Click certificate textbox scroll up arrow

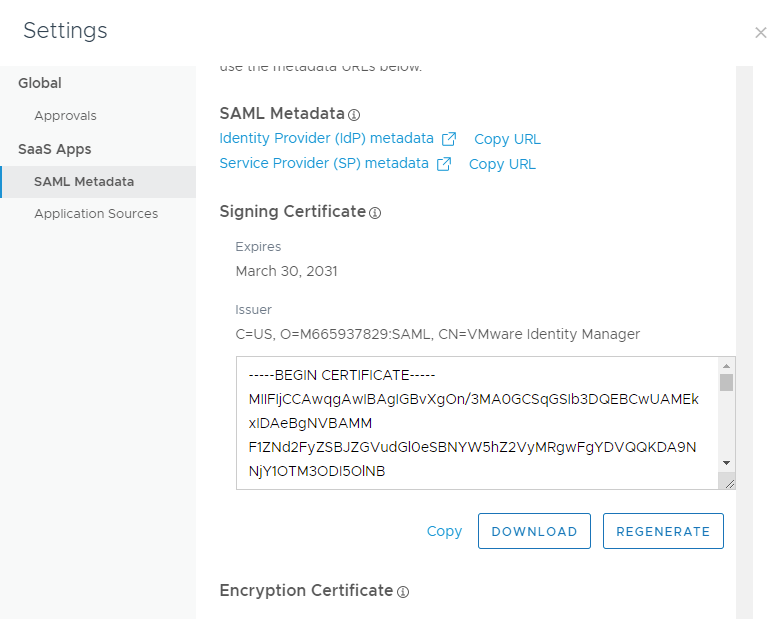(727, 366)
